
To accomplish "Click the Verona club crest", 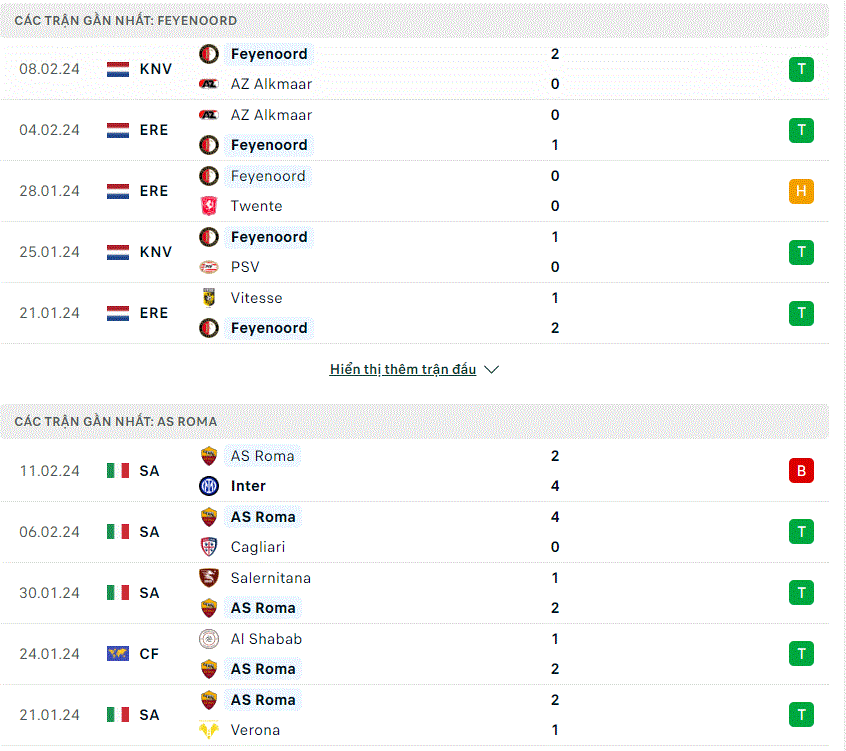I will (x=209, y=730).
